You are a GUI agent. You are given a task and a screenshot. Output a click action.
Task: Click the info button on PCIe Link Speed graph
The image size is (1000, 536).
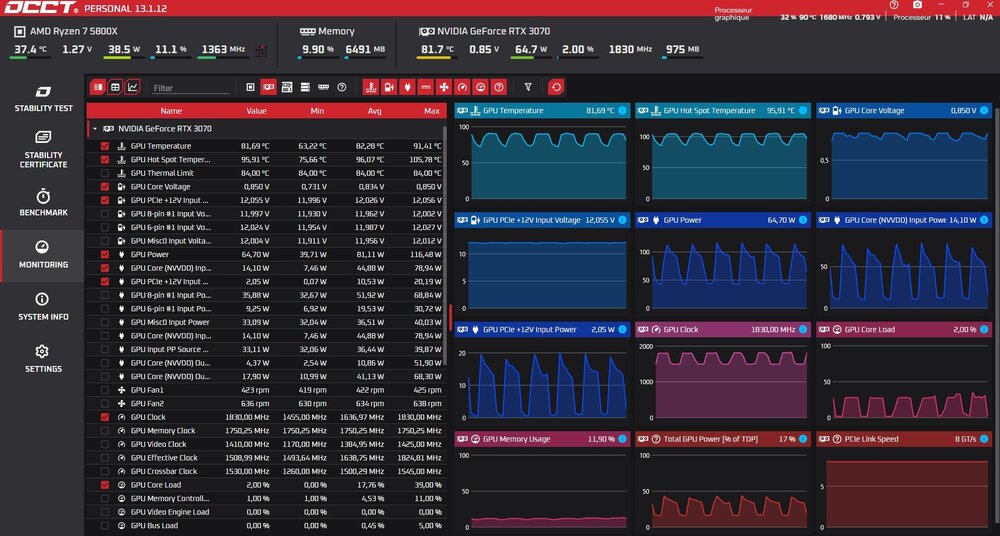point(984,439)
